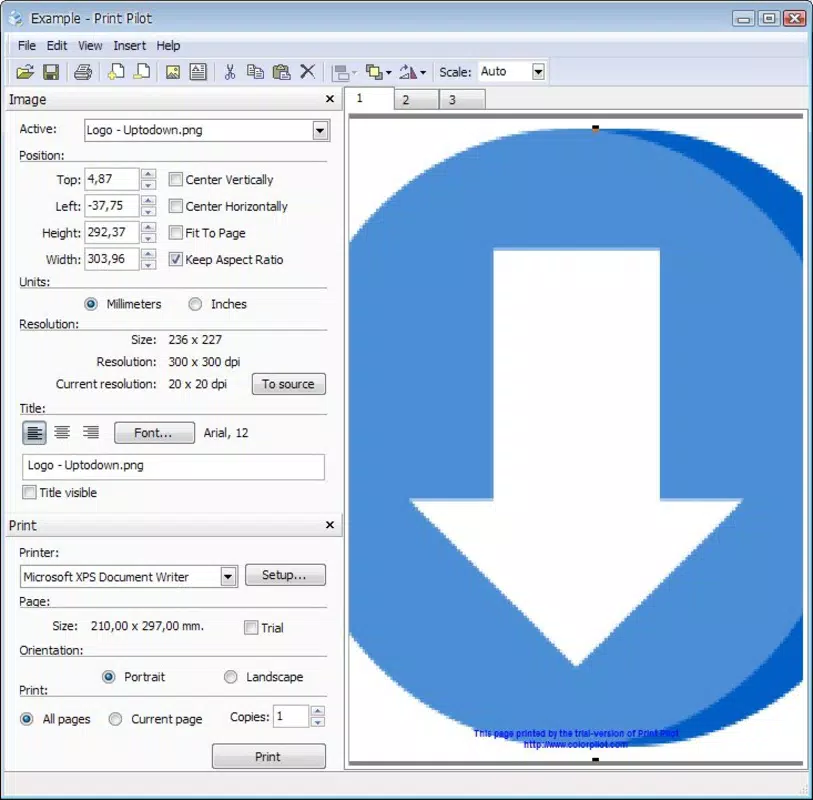Viewport: 813px width, 800px height.
Task: Align title text right
Action: [91, 432]
